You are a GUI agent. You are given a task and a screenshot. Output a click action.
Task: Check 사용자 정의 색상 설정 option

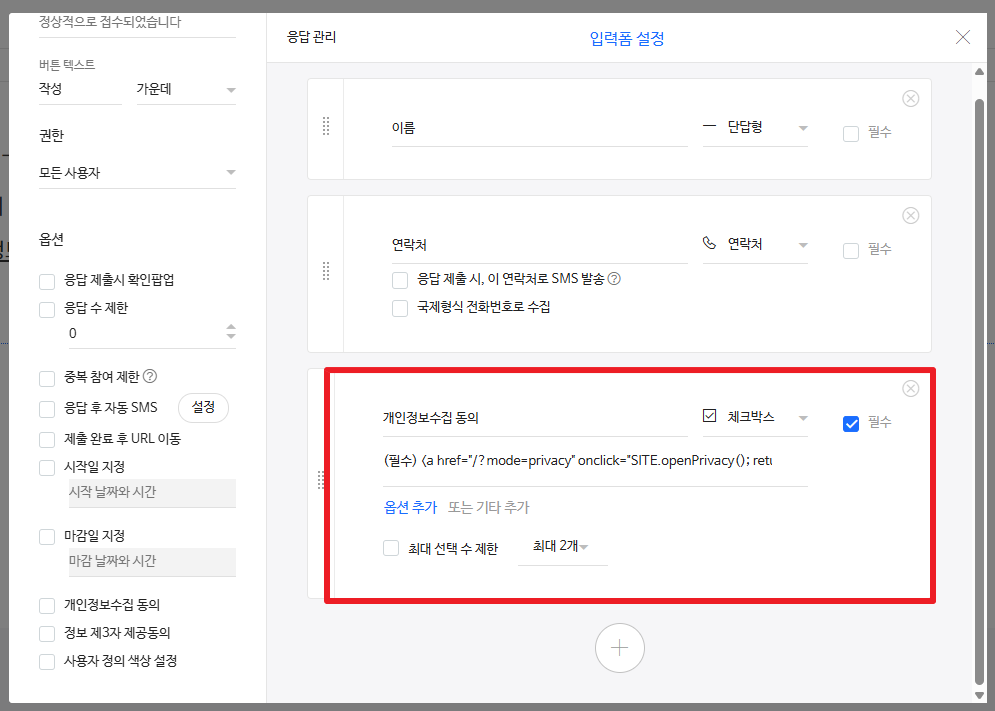[47, 662]
